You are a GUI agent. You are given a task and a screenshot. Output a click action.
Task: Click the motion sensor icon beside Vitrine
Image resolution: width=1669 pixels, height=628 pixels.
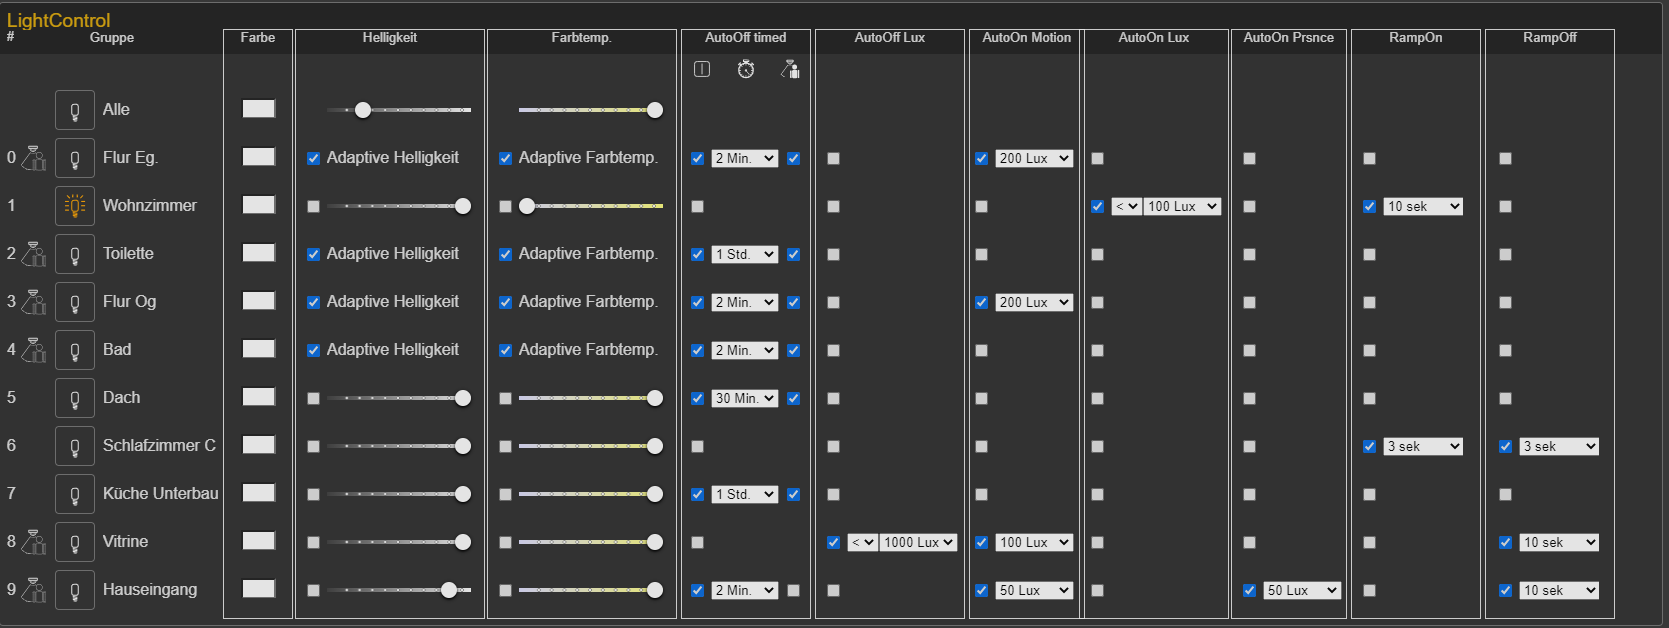point(34,542)
